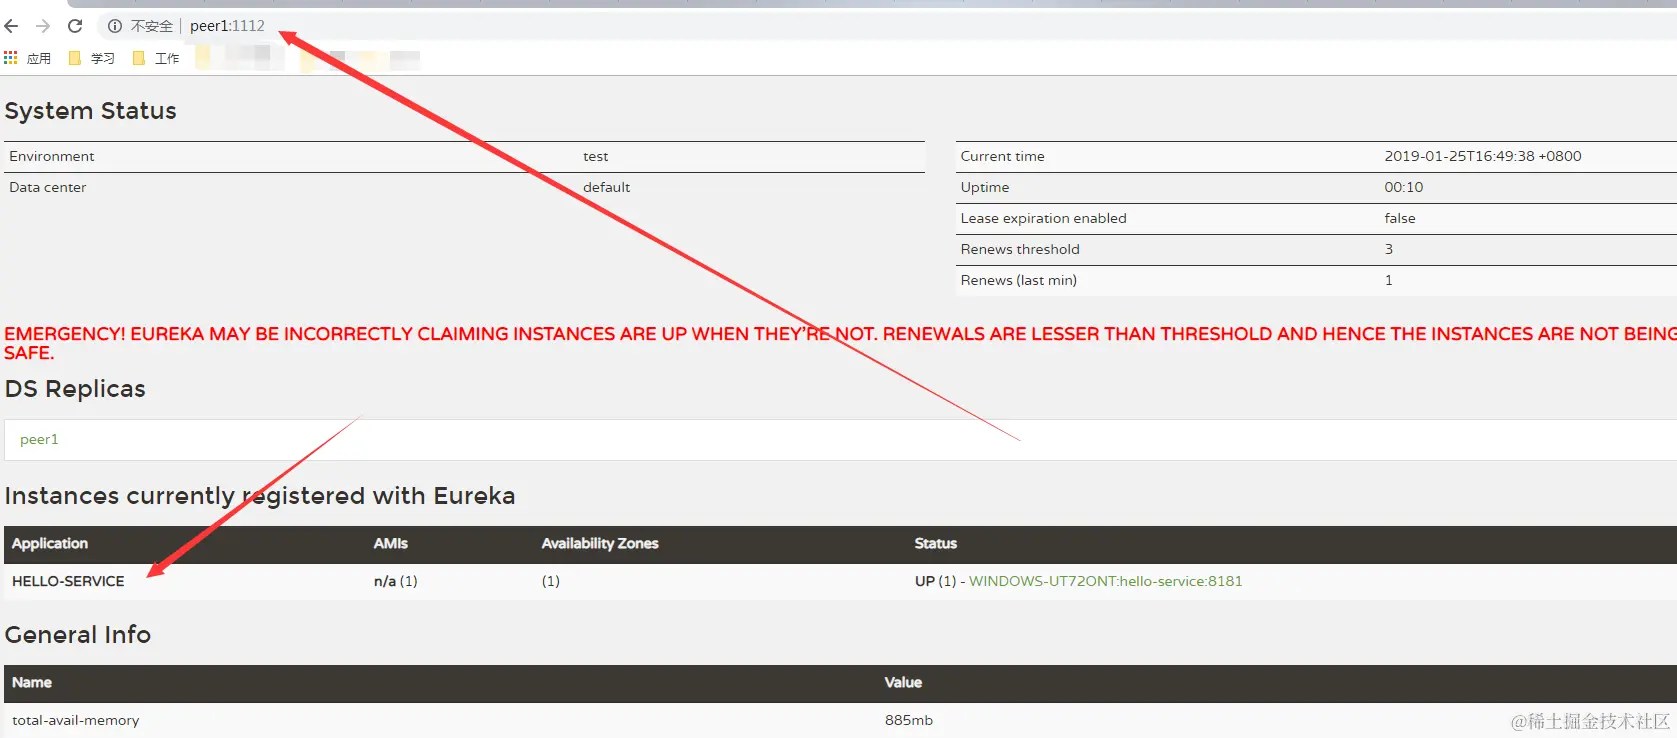1677x738 pixels.
Task: Click the Application column header
Action: point(50,543)
